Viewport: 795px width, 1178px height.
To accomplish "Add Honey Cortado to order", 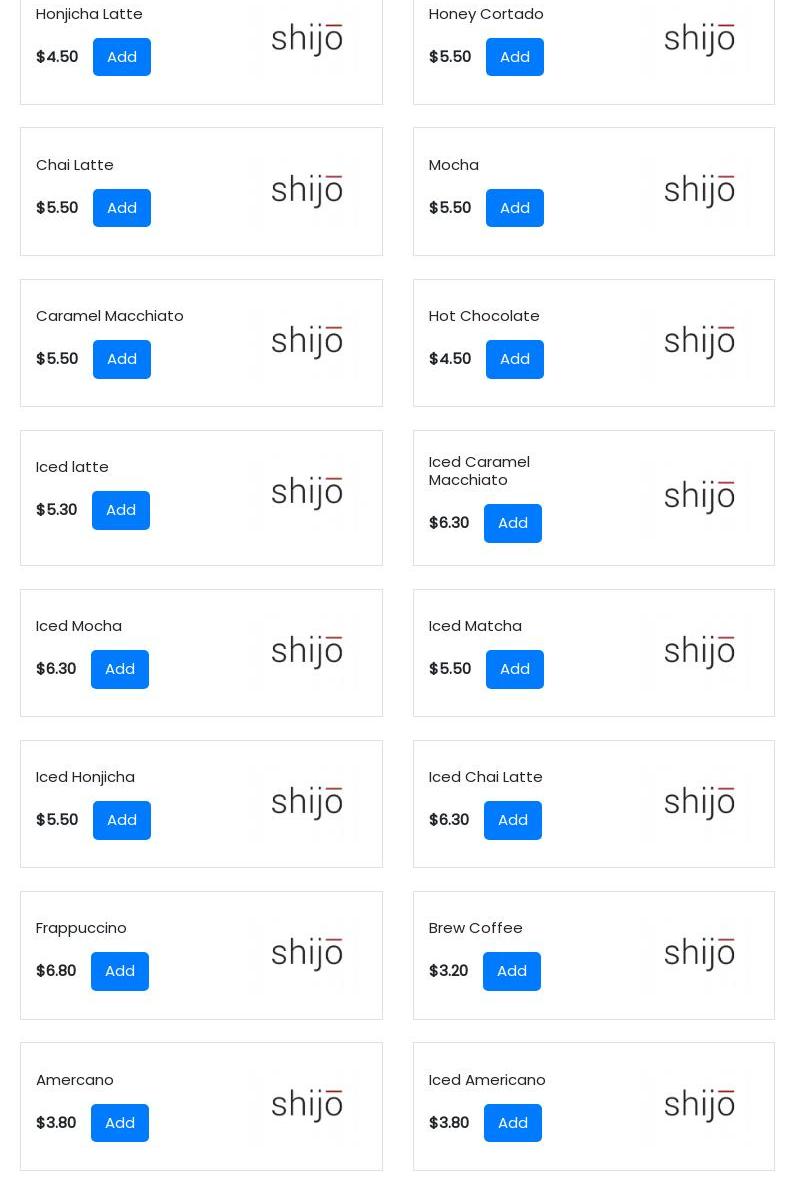I will (514, 57).
